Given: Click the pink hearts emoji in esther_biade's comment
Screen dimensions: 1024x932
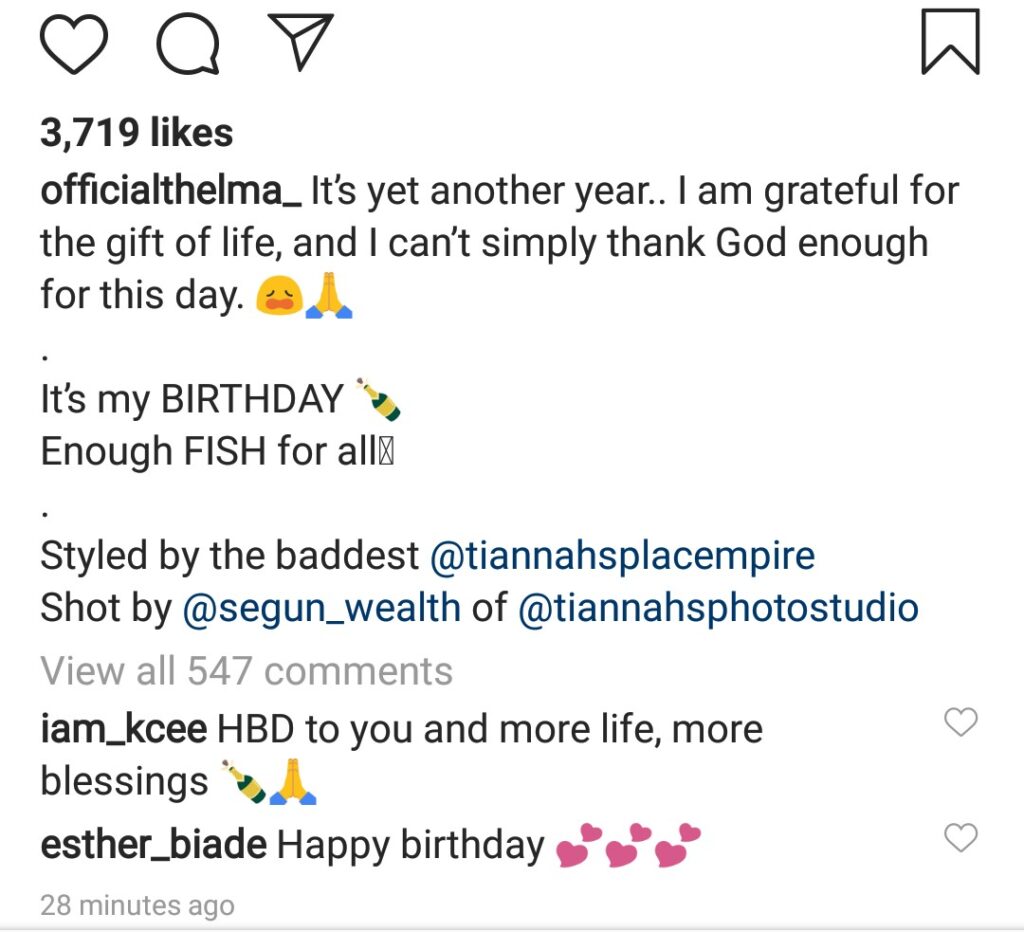Looking at the screenshot, I should (x=625, y=845).
